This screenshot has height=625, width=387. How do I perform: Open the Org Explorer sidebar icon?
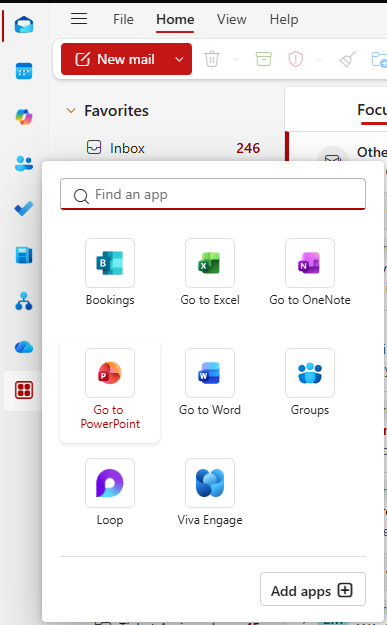(24, 301)
